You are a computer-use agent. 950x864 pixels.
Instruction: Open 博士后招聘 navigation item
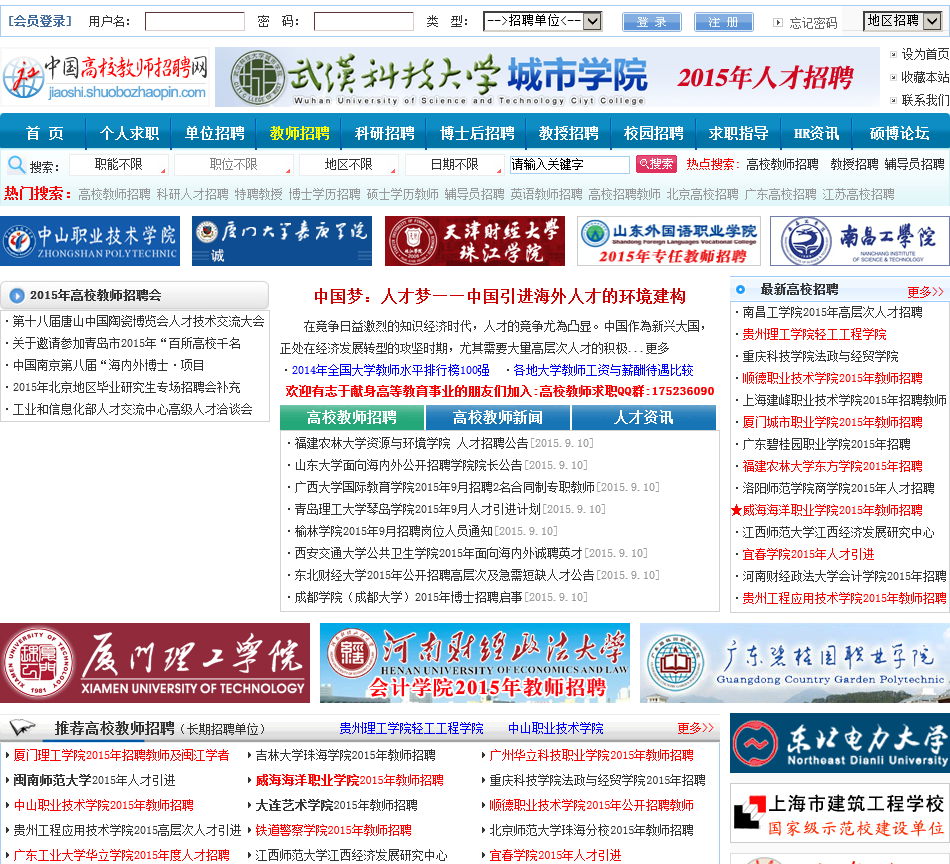(477, 133)
